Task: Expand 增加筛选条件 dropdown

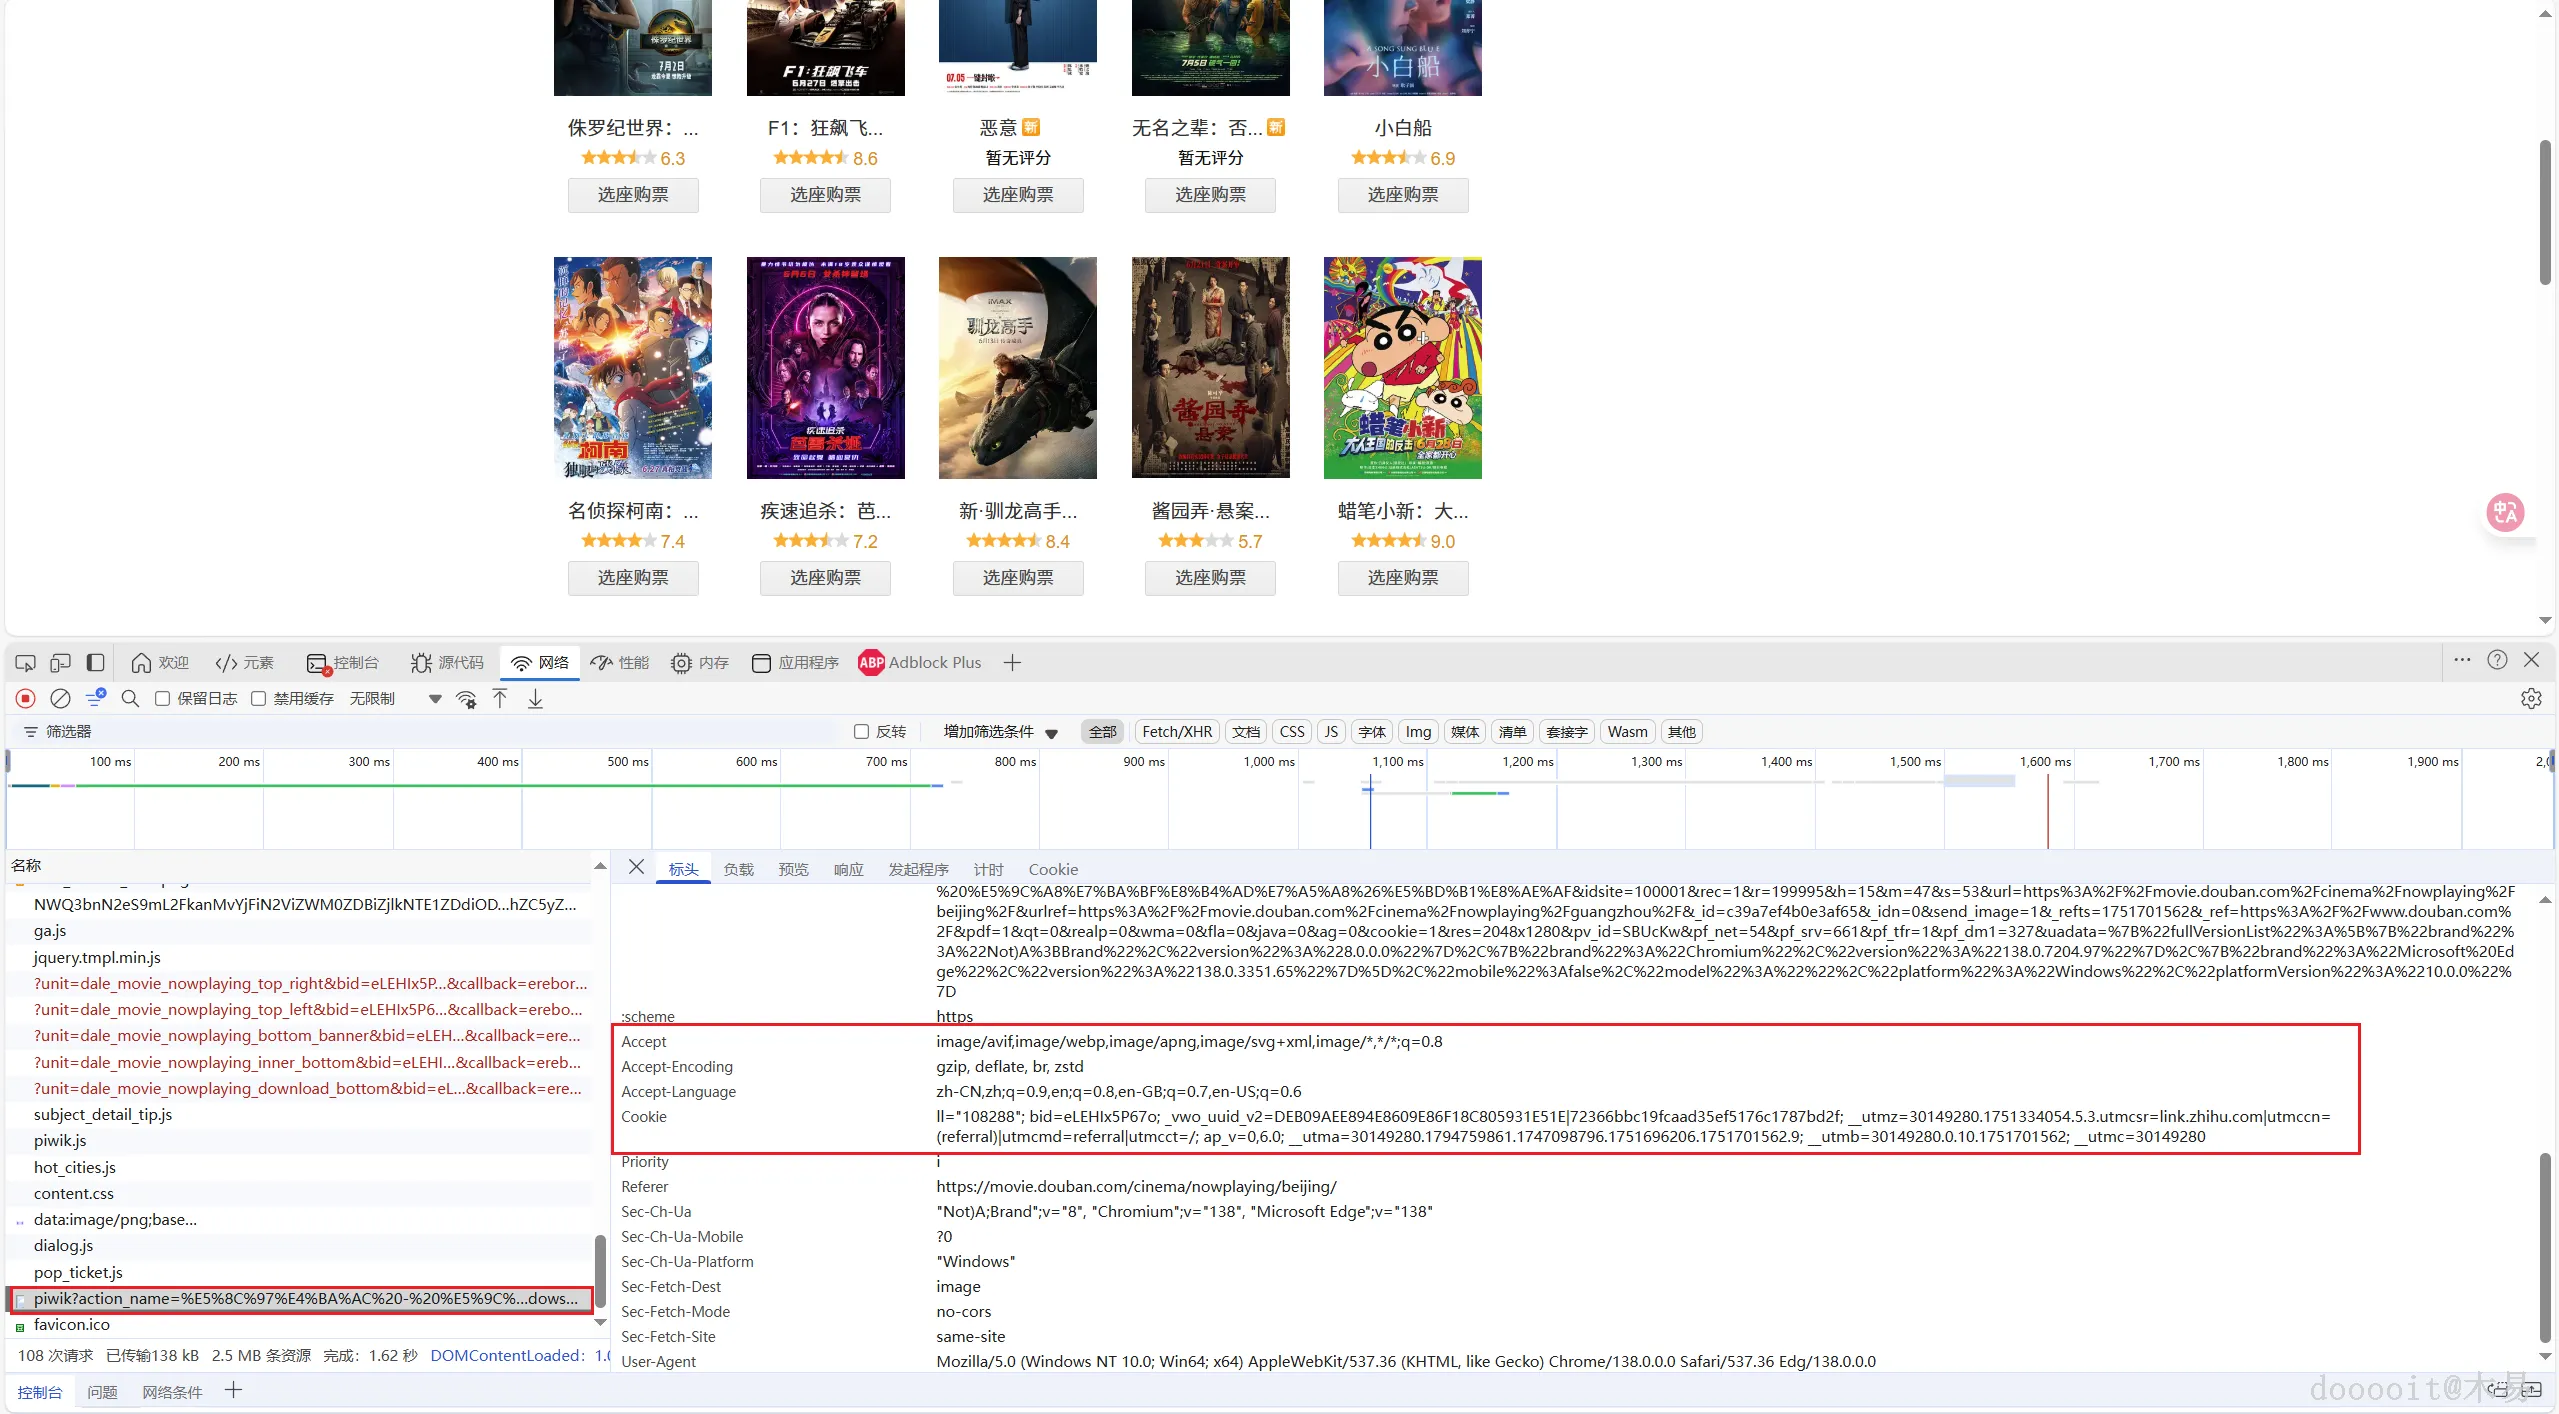Action: point(1000,731)
